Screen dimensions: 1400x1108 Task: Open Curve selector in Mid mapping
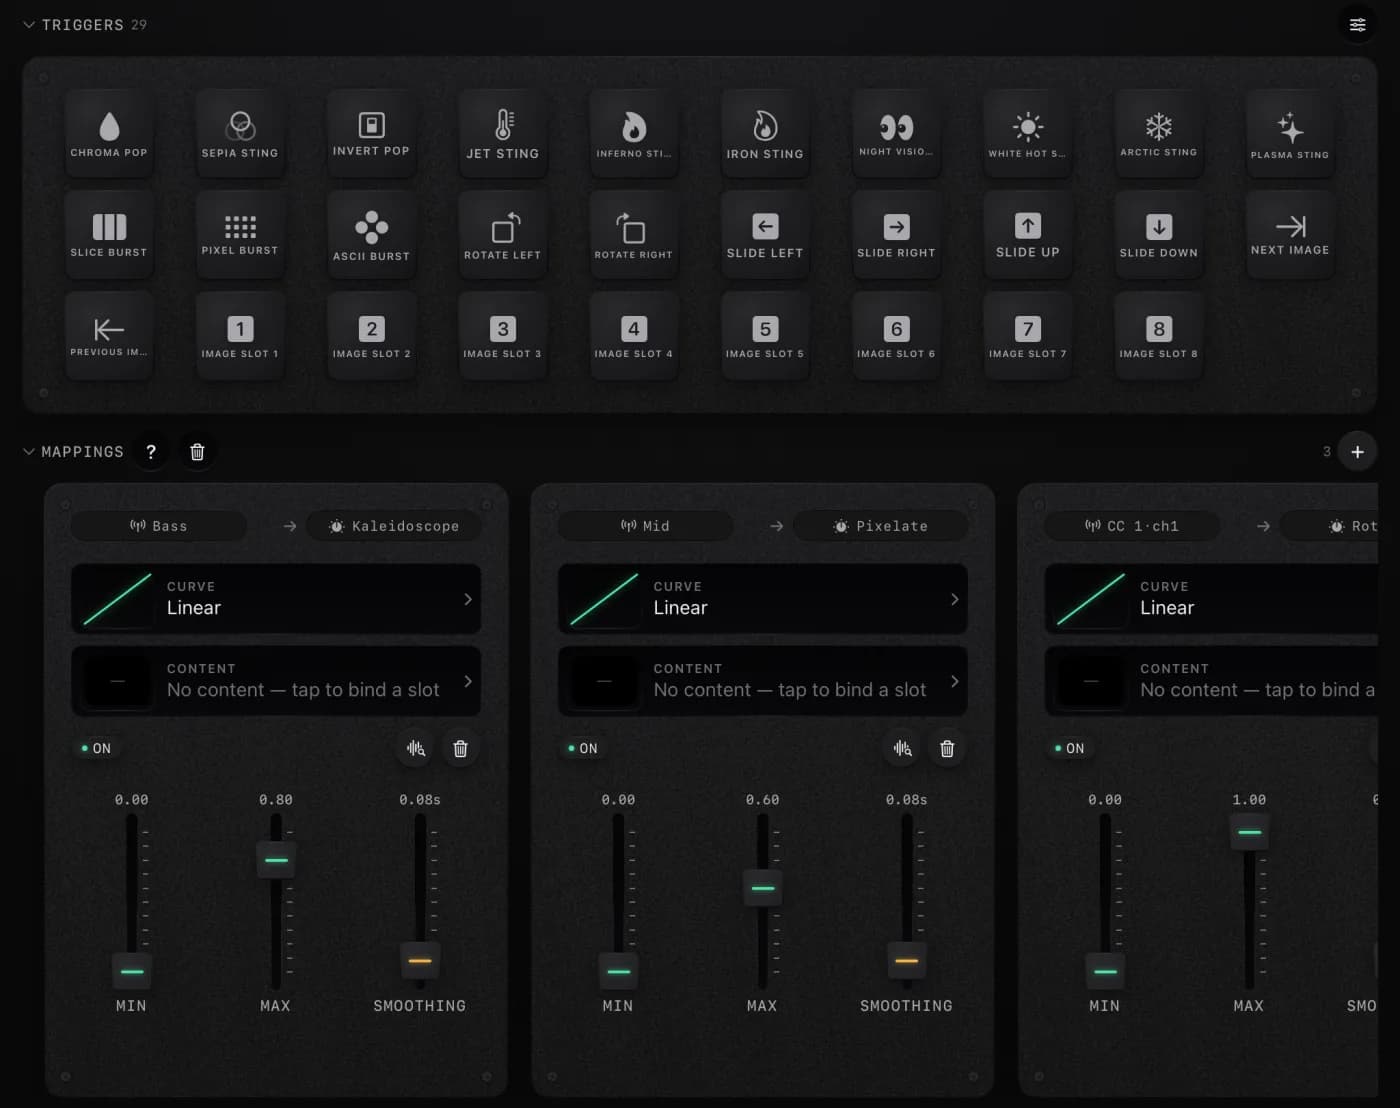pyautogui.click(x=763, y=599)
